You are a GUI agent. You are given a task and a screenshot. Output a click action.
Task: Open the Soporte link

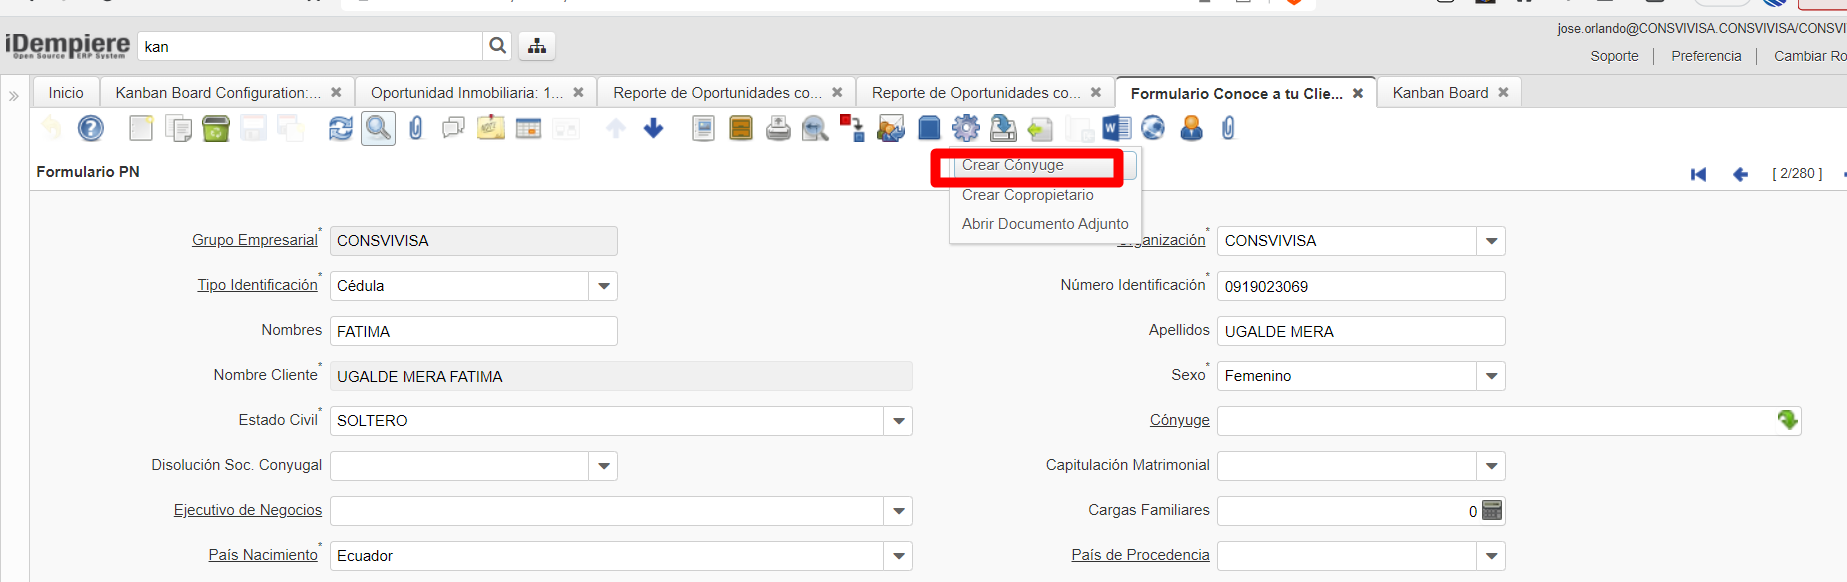1614,56
